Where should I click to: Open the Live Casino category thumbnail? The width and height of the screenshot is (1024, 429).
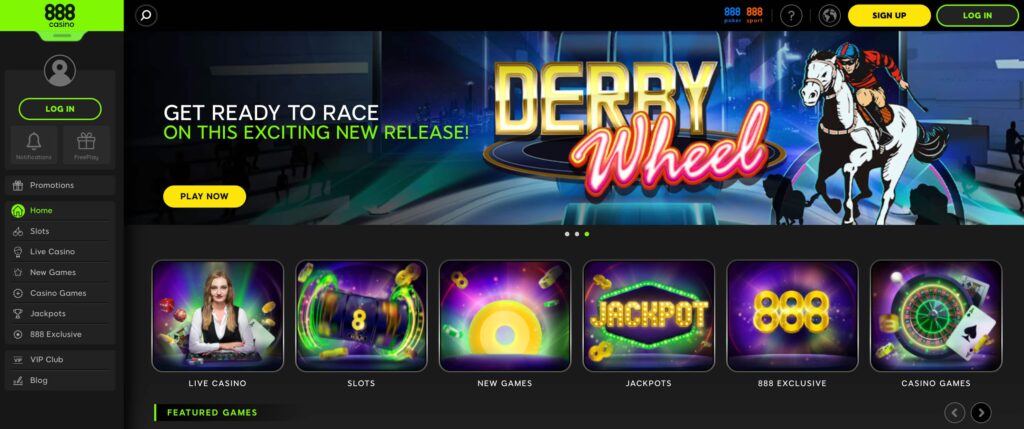coord(217,316)
